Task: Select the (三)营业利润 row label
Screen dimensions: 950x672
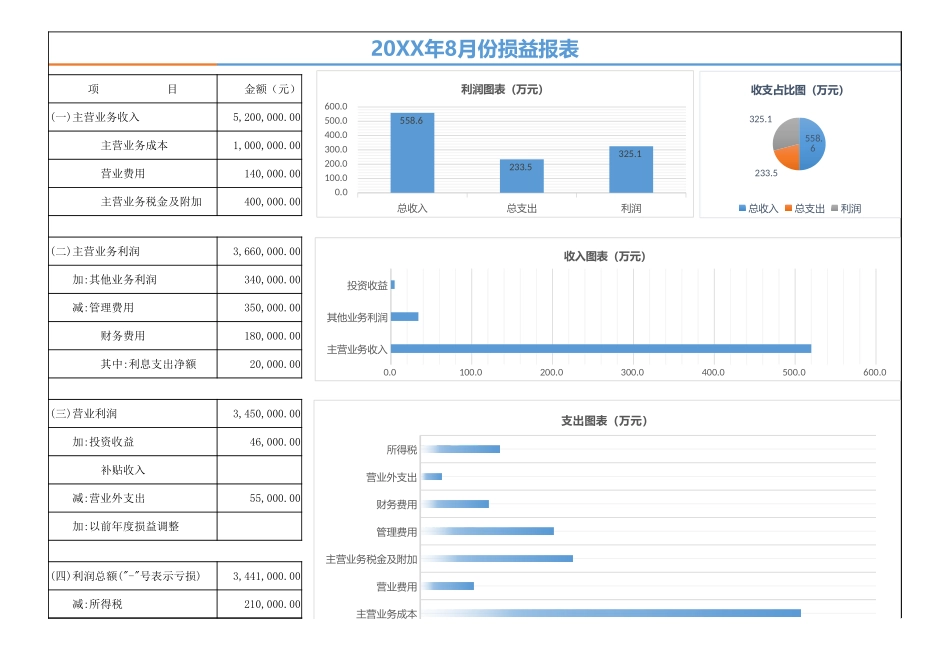Action: tap(133, 413)
